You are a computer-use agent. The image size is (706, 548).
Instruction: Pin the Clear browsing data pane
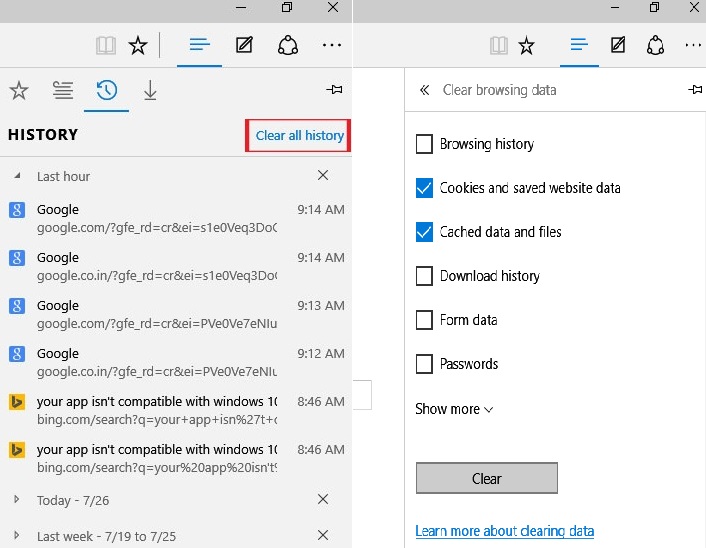click(x=695, y=90)
